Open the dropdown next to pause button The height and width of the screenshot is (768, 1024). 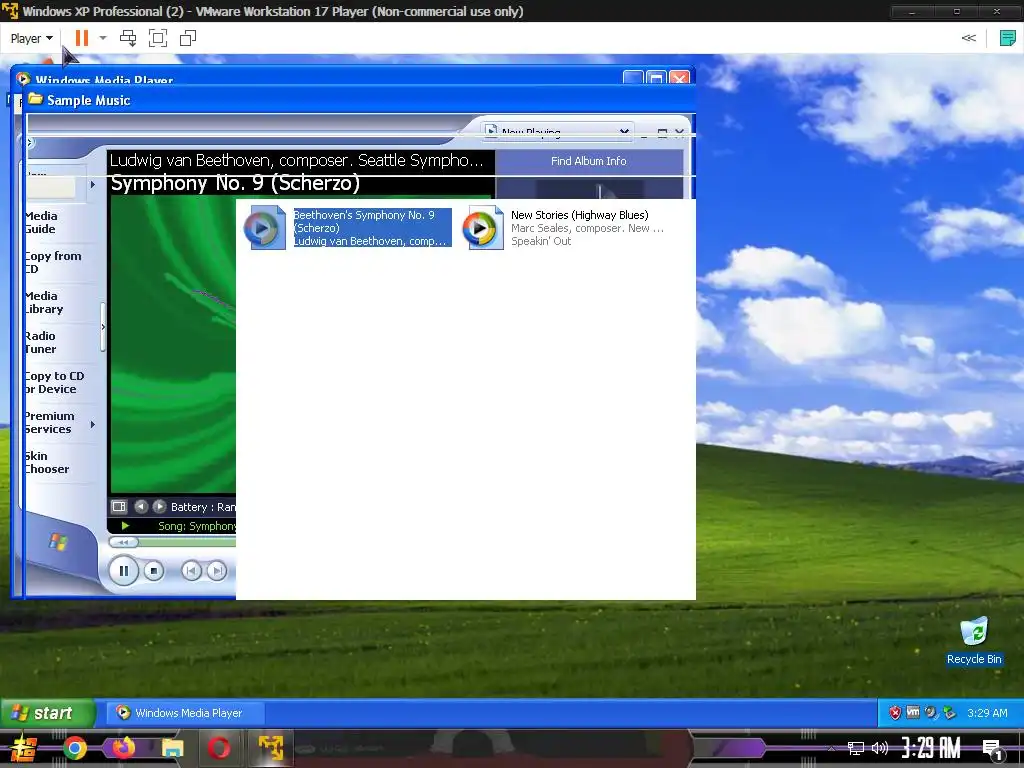click(x=103, y=38)
